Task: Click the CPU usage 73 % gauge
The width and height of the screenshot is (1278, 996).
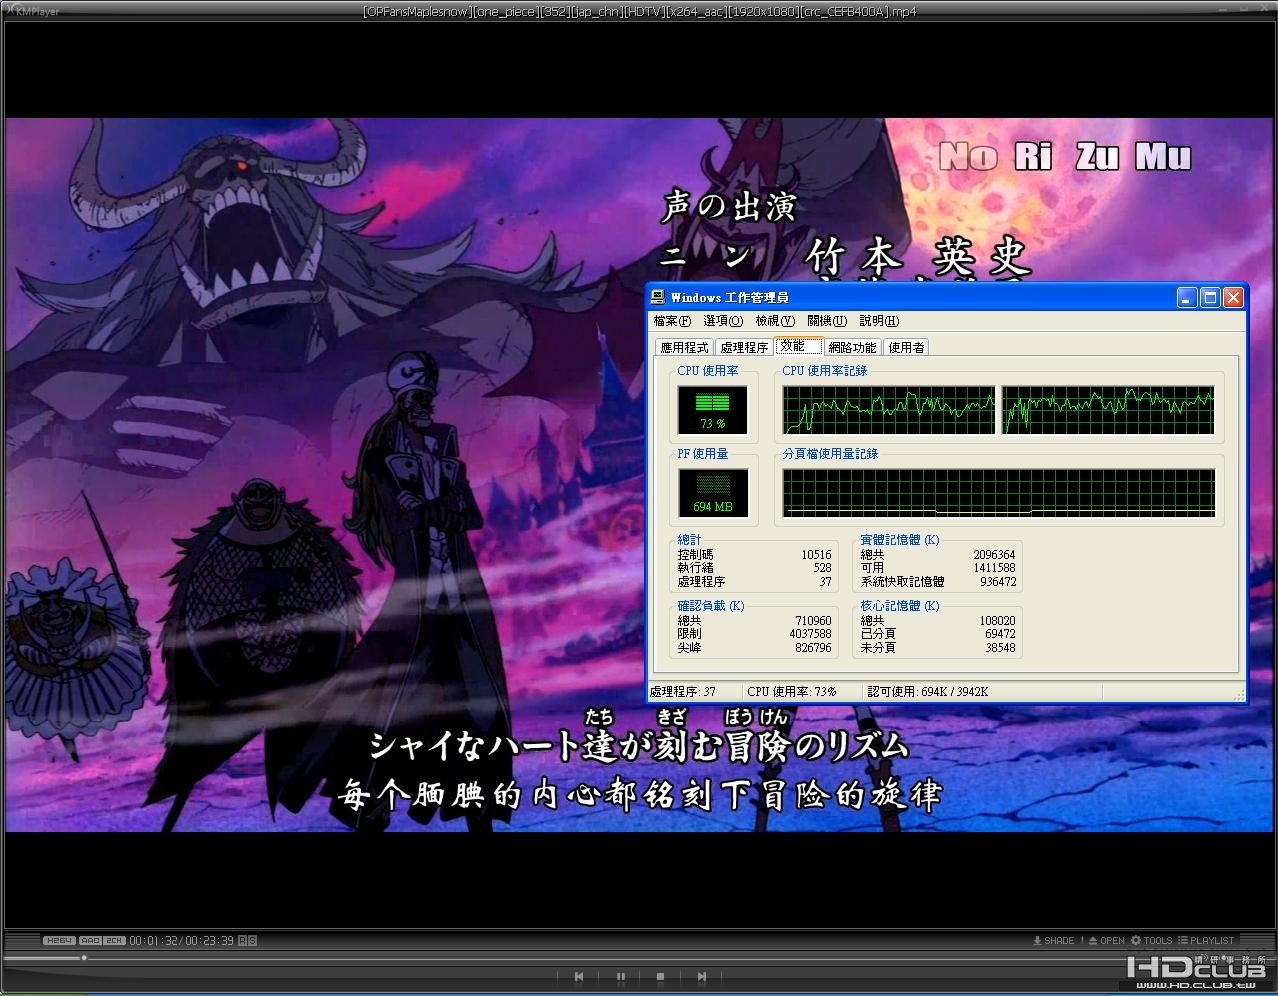Action: pos(712,410)
